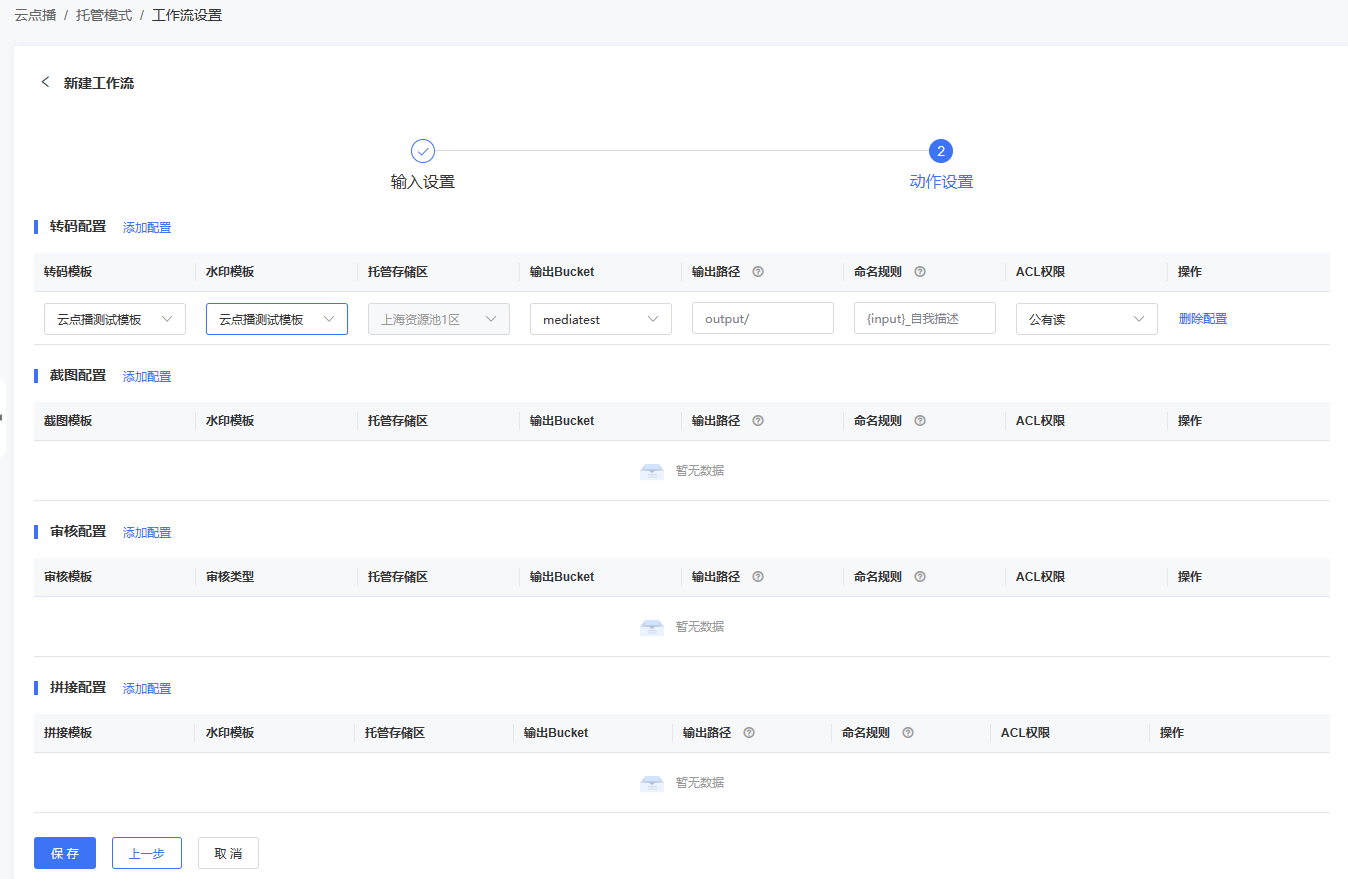The width and height of the screenshot is (1348, 879).
Task: Click the completed 输入设置 step circle
Action: pos(423,151)
